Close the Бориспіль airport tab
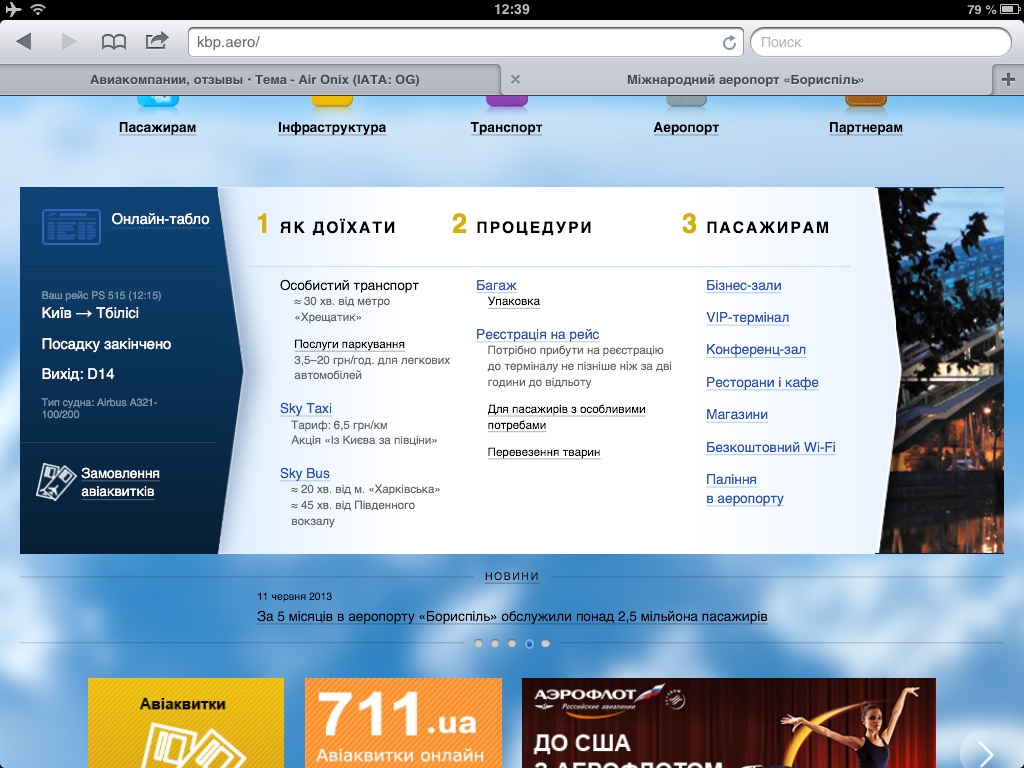The image size is (1024, 768). 515,79
